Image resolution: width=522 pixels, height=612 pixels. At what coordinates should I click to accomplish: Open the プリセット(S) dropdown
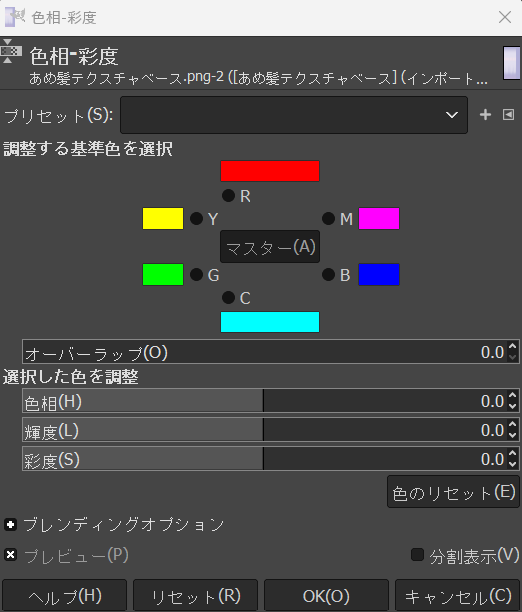coord(294,115)
